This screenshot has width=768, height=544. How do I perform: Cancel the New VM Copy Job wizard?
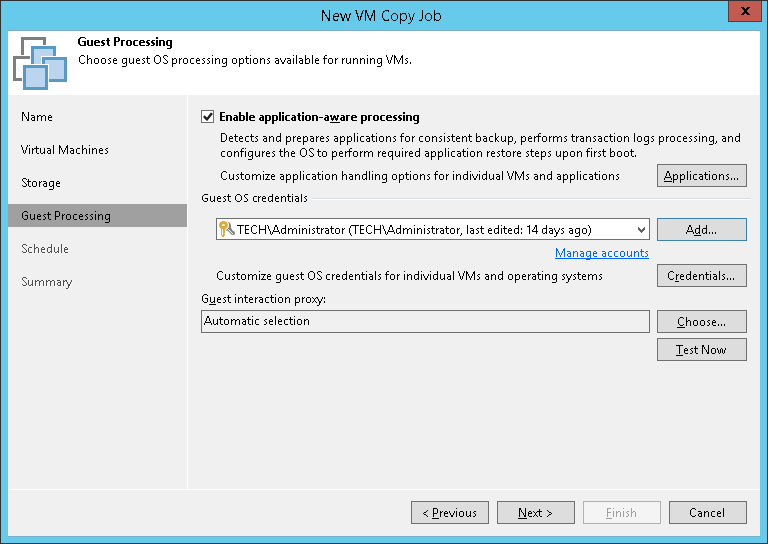pyautogui.click(x=707, y=513)
